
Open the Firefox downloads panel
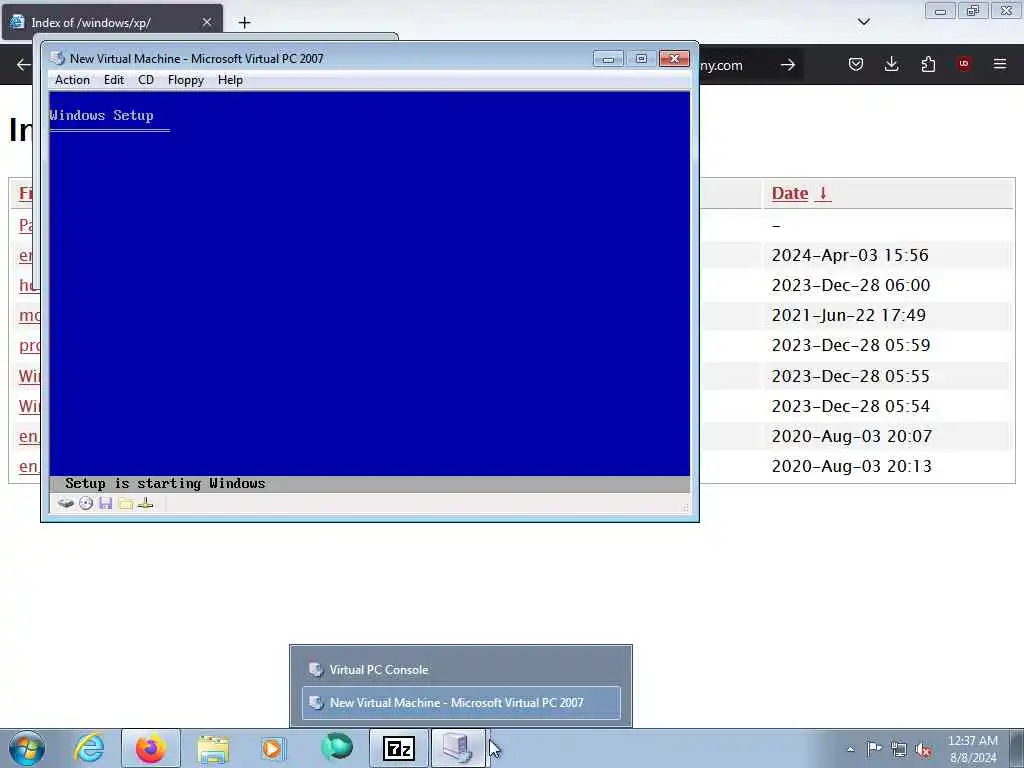coord(891,64)
